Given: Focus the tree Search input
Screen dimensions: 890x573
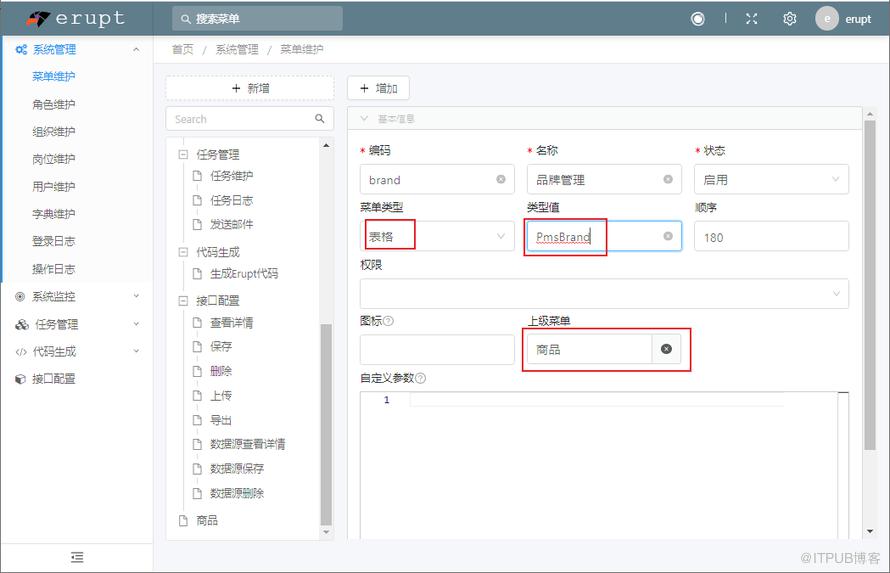Looking at the screenshot, I should click(241, 119).
